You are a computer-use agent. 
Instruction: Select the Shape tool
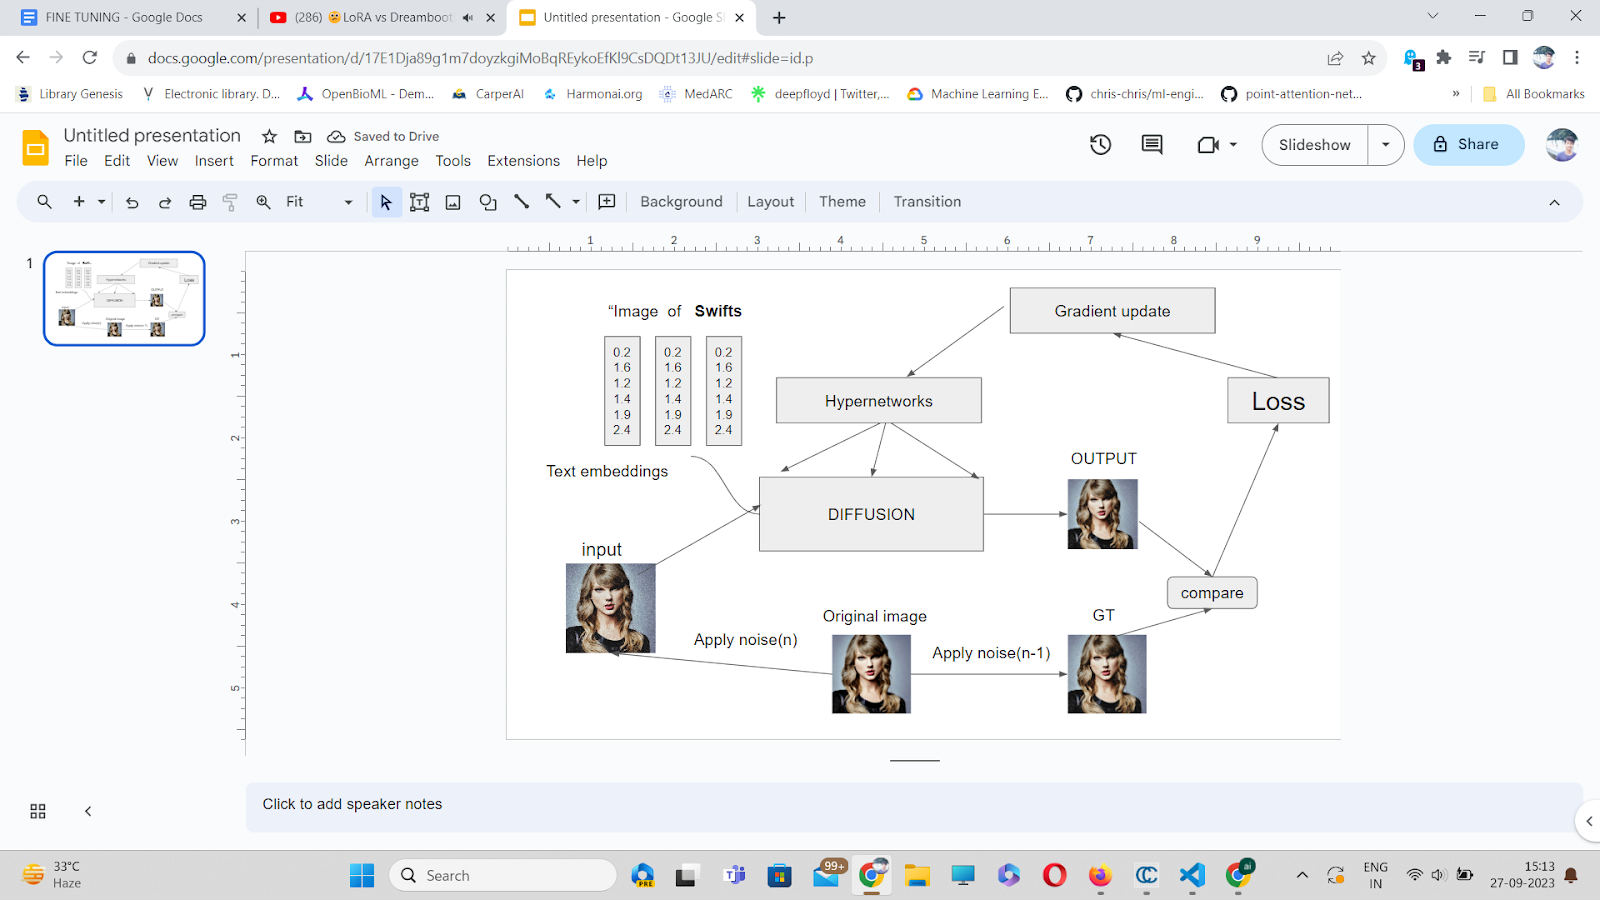487,201
